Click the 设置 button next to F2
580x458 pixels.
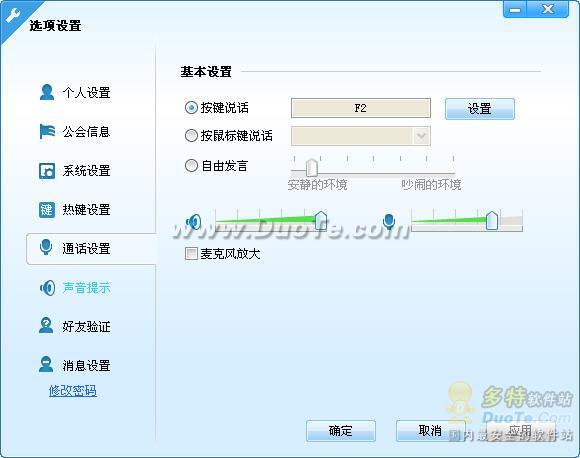(479, 109)
